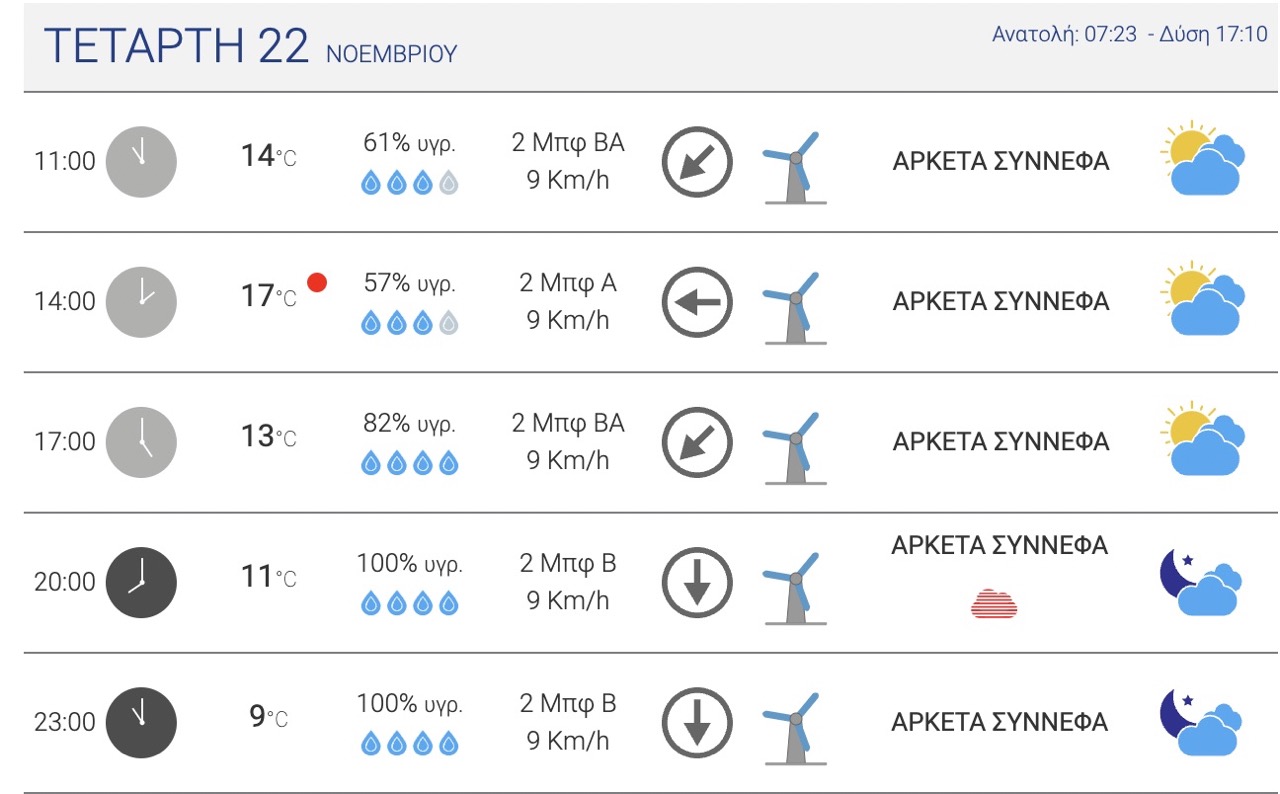
Task: Click the 2 Μπφ Α wind text
Action: pos(567,283)
